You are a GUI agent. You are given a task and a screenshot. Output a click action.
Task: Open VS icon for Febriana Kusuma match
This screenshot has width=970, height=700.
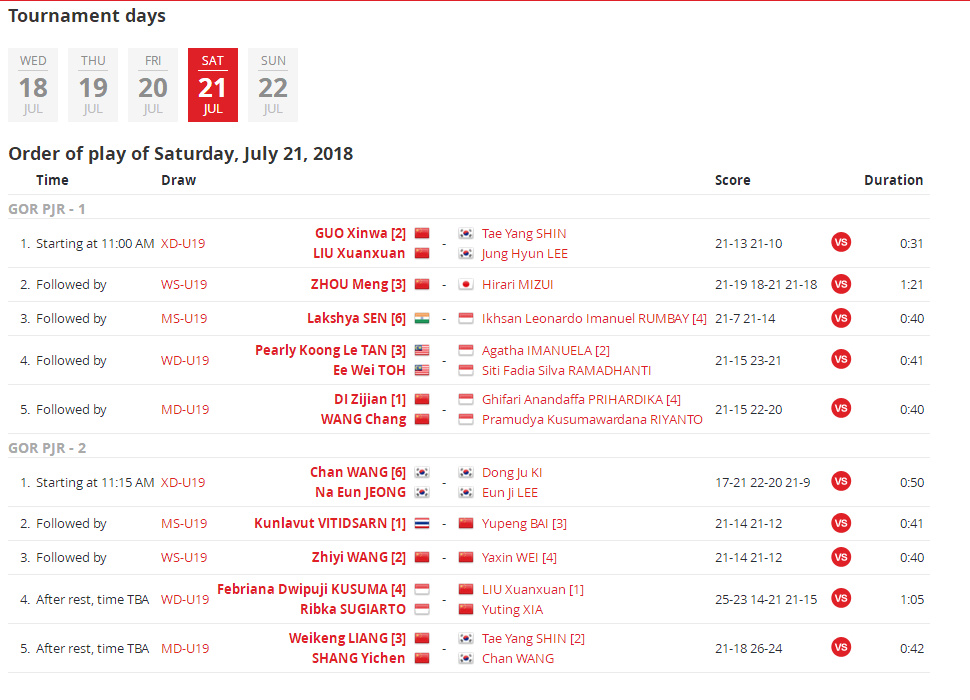(841, 599)
